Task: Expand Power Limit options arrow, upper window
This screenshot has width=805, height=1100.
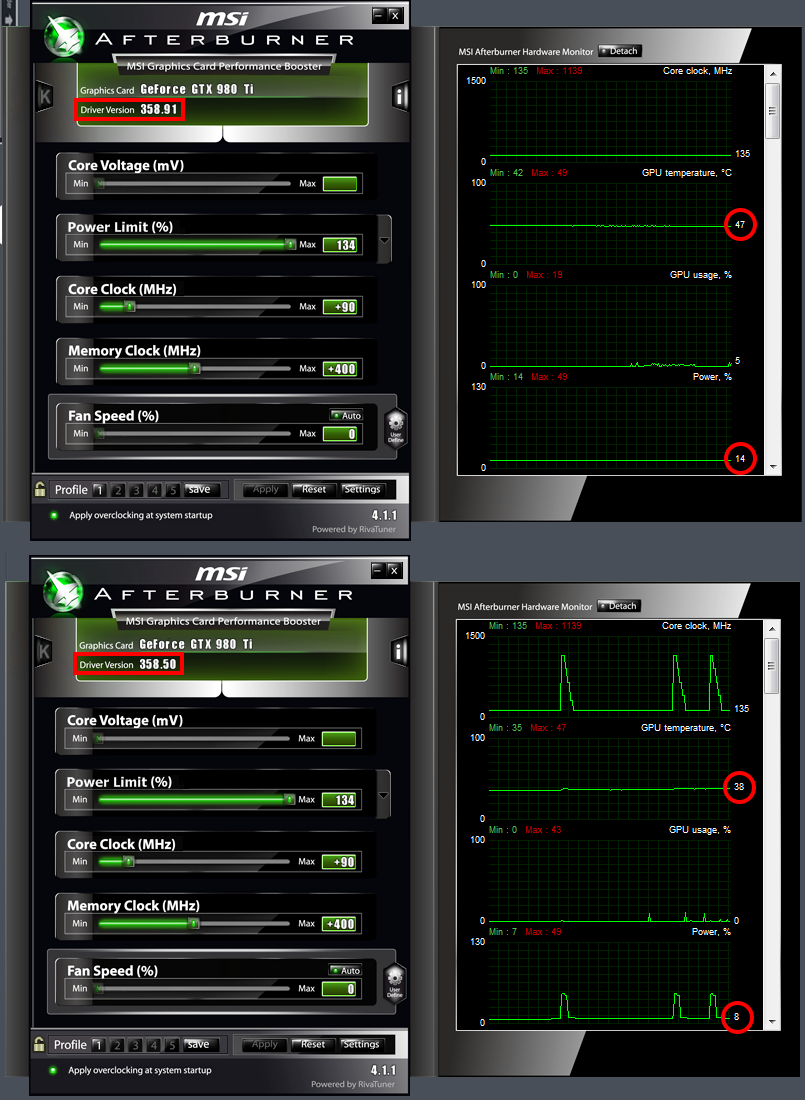Action: click(x=384, y=240)
